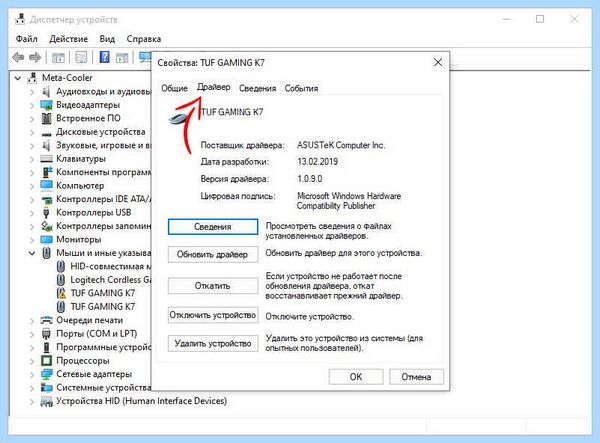
Task: Cancel the dialog with Отмена
Action: tap(416, 377)
